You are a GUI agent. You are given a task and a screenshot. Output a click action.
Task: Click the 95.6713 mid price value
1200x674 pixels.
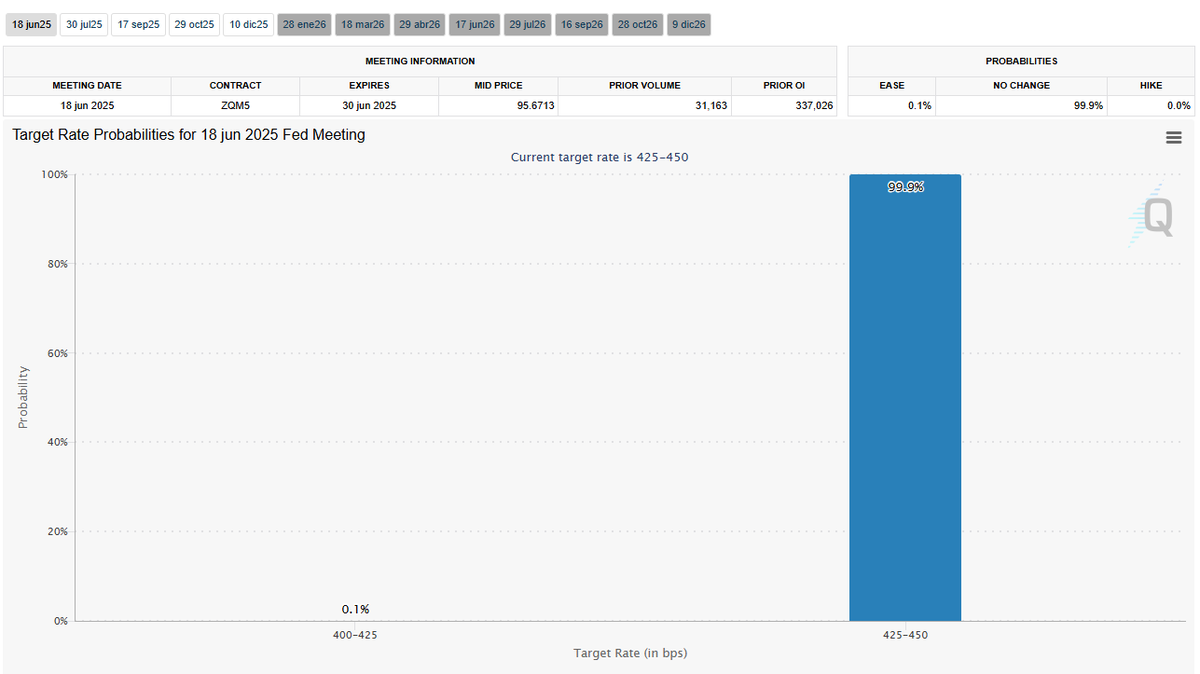tap(535, 105)
